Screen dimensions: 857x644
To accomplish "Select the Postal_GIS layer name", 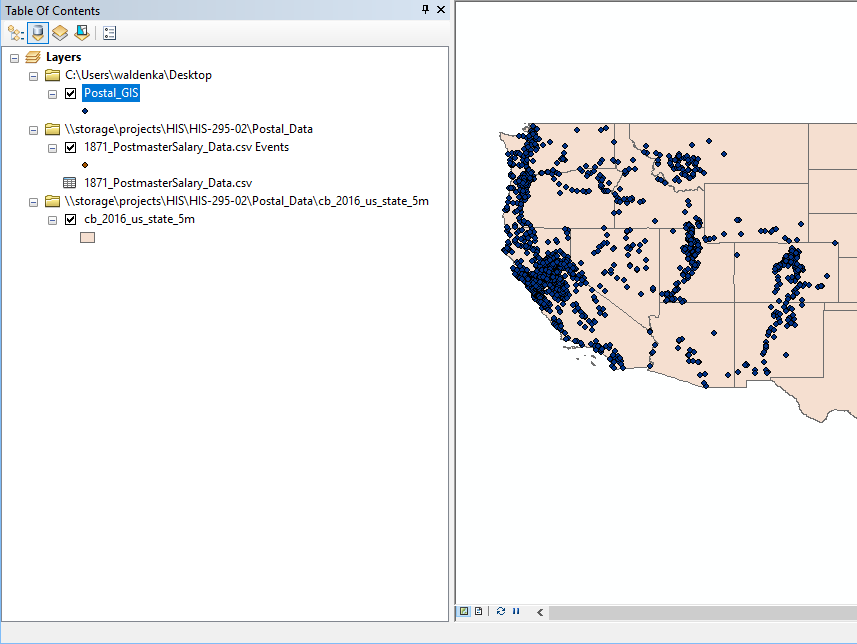I will point(110,94).
